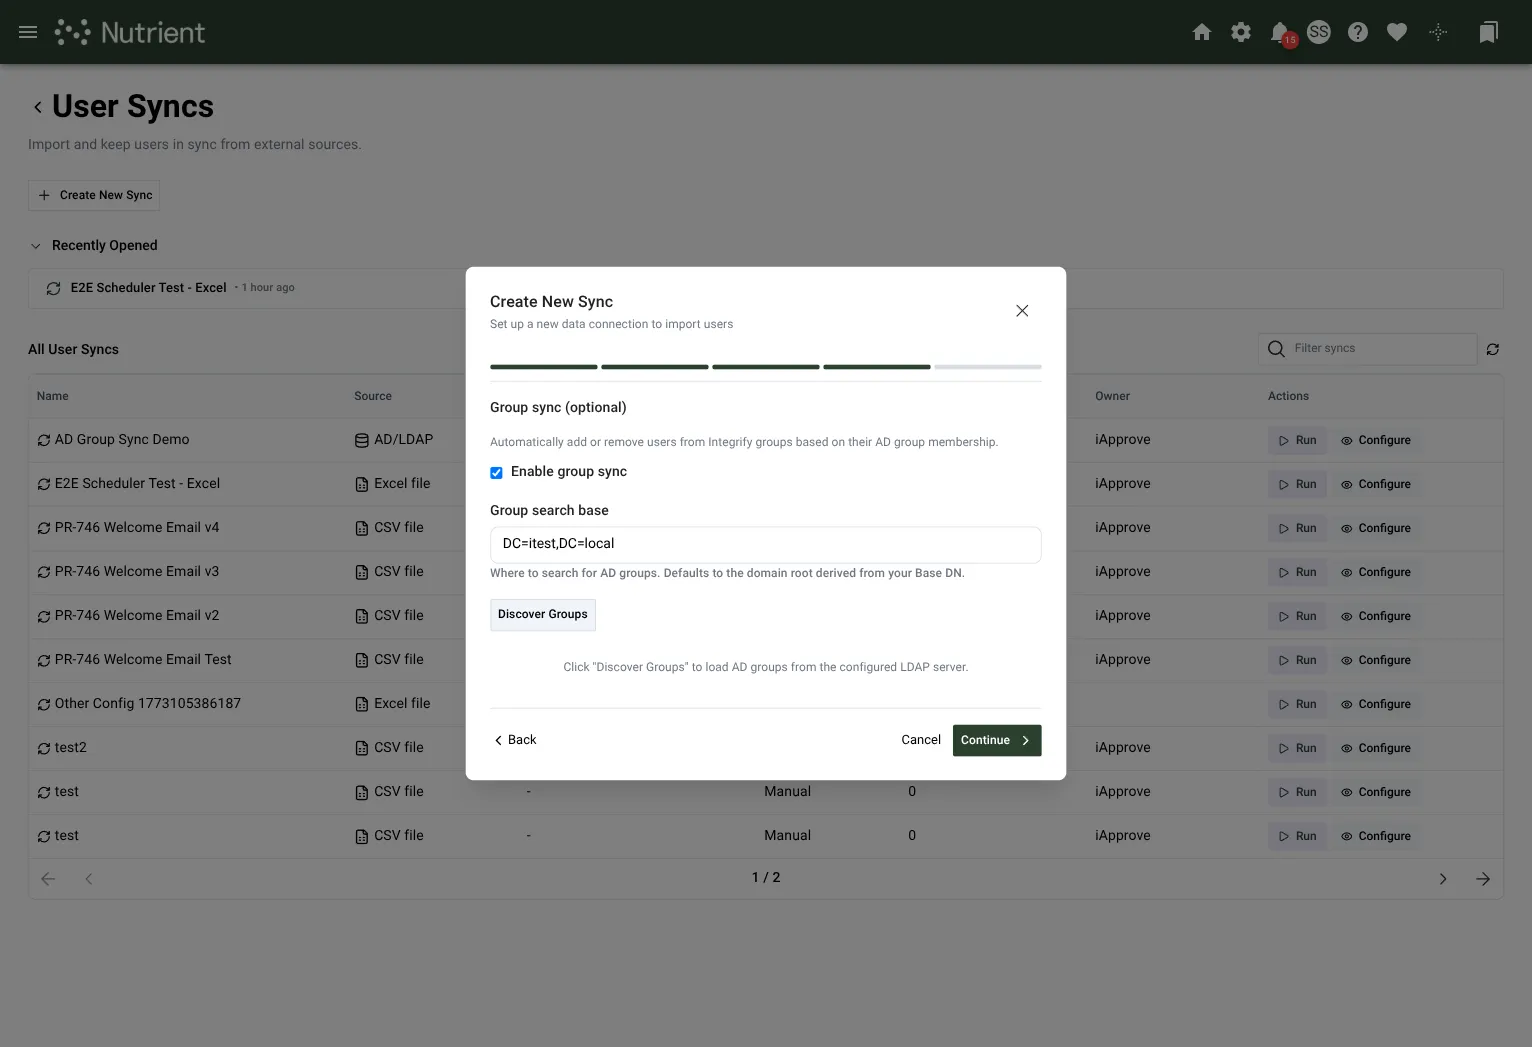Image resolution: width=1532 pixels, height=1047 pixels.
Task: Go to the next page chevron
Action: [x=1443, y=879]
